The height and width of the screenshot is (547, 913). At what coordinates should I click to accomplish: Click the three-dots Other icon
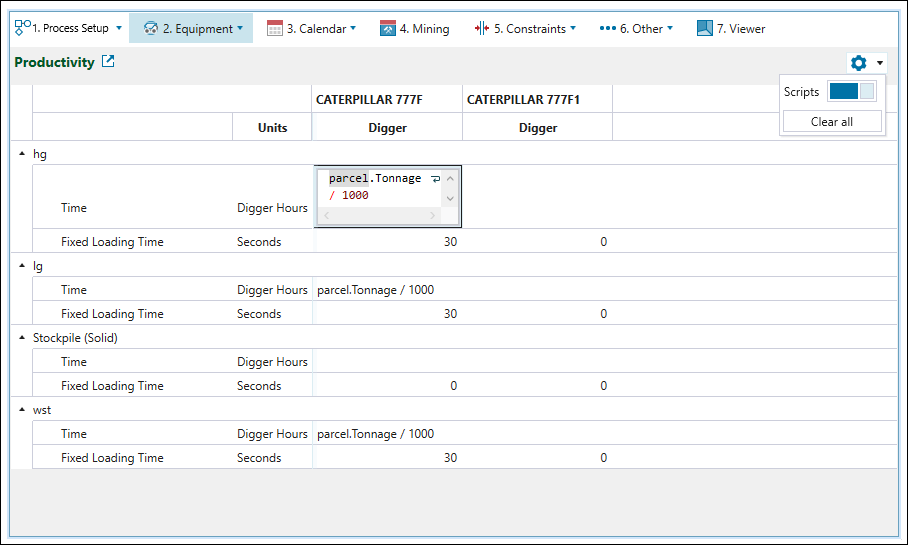pyautogui.click(x=607, y=28)
